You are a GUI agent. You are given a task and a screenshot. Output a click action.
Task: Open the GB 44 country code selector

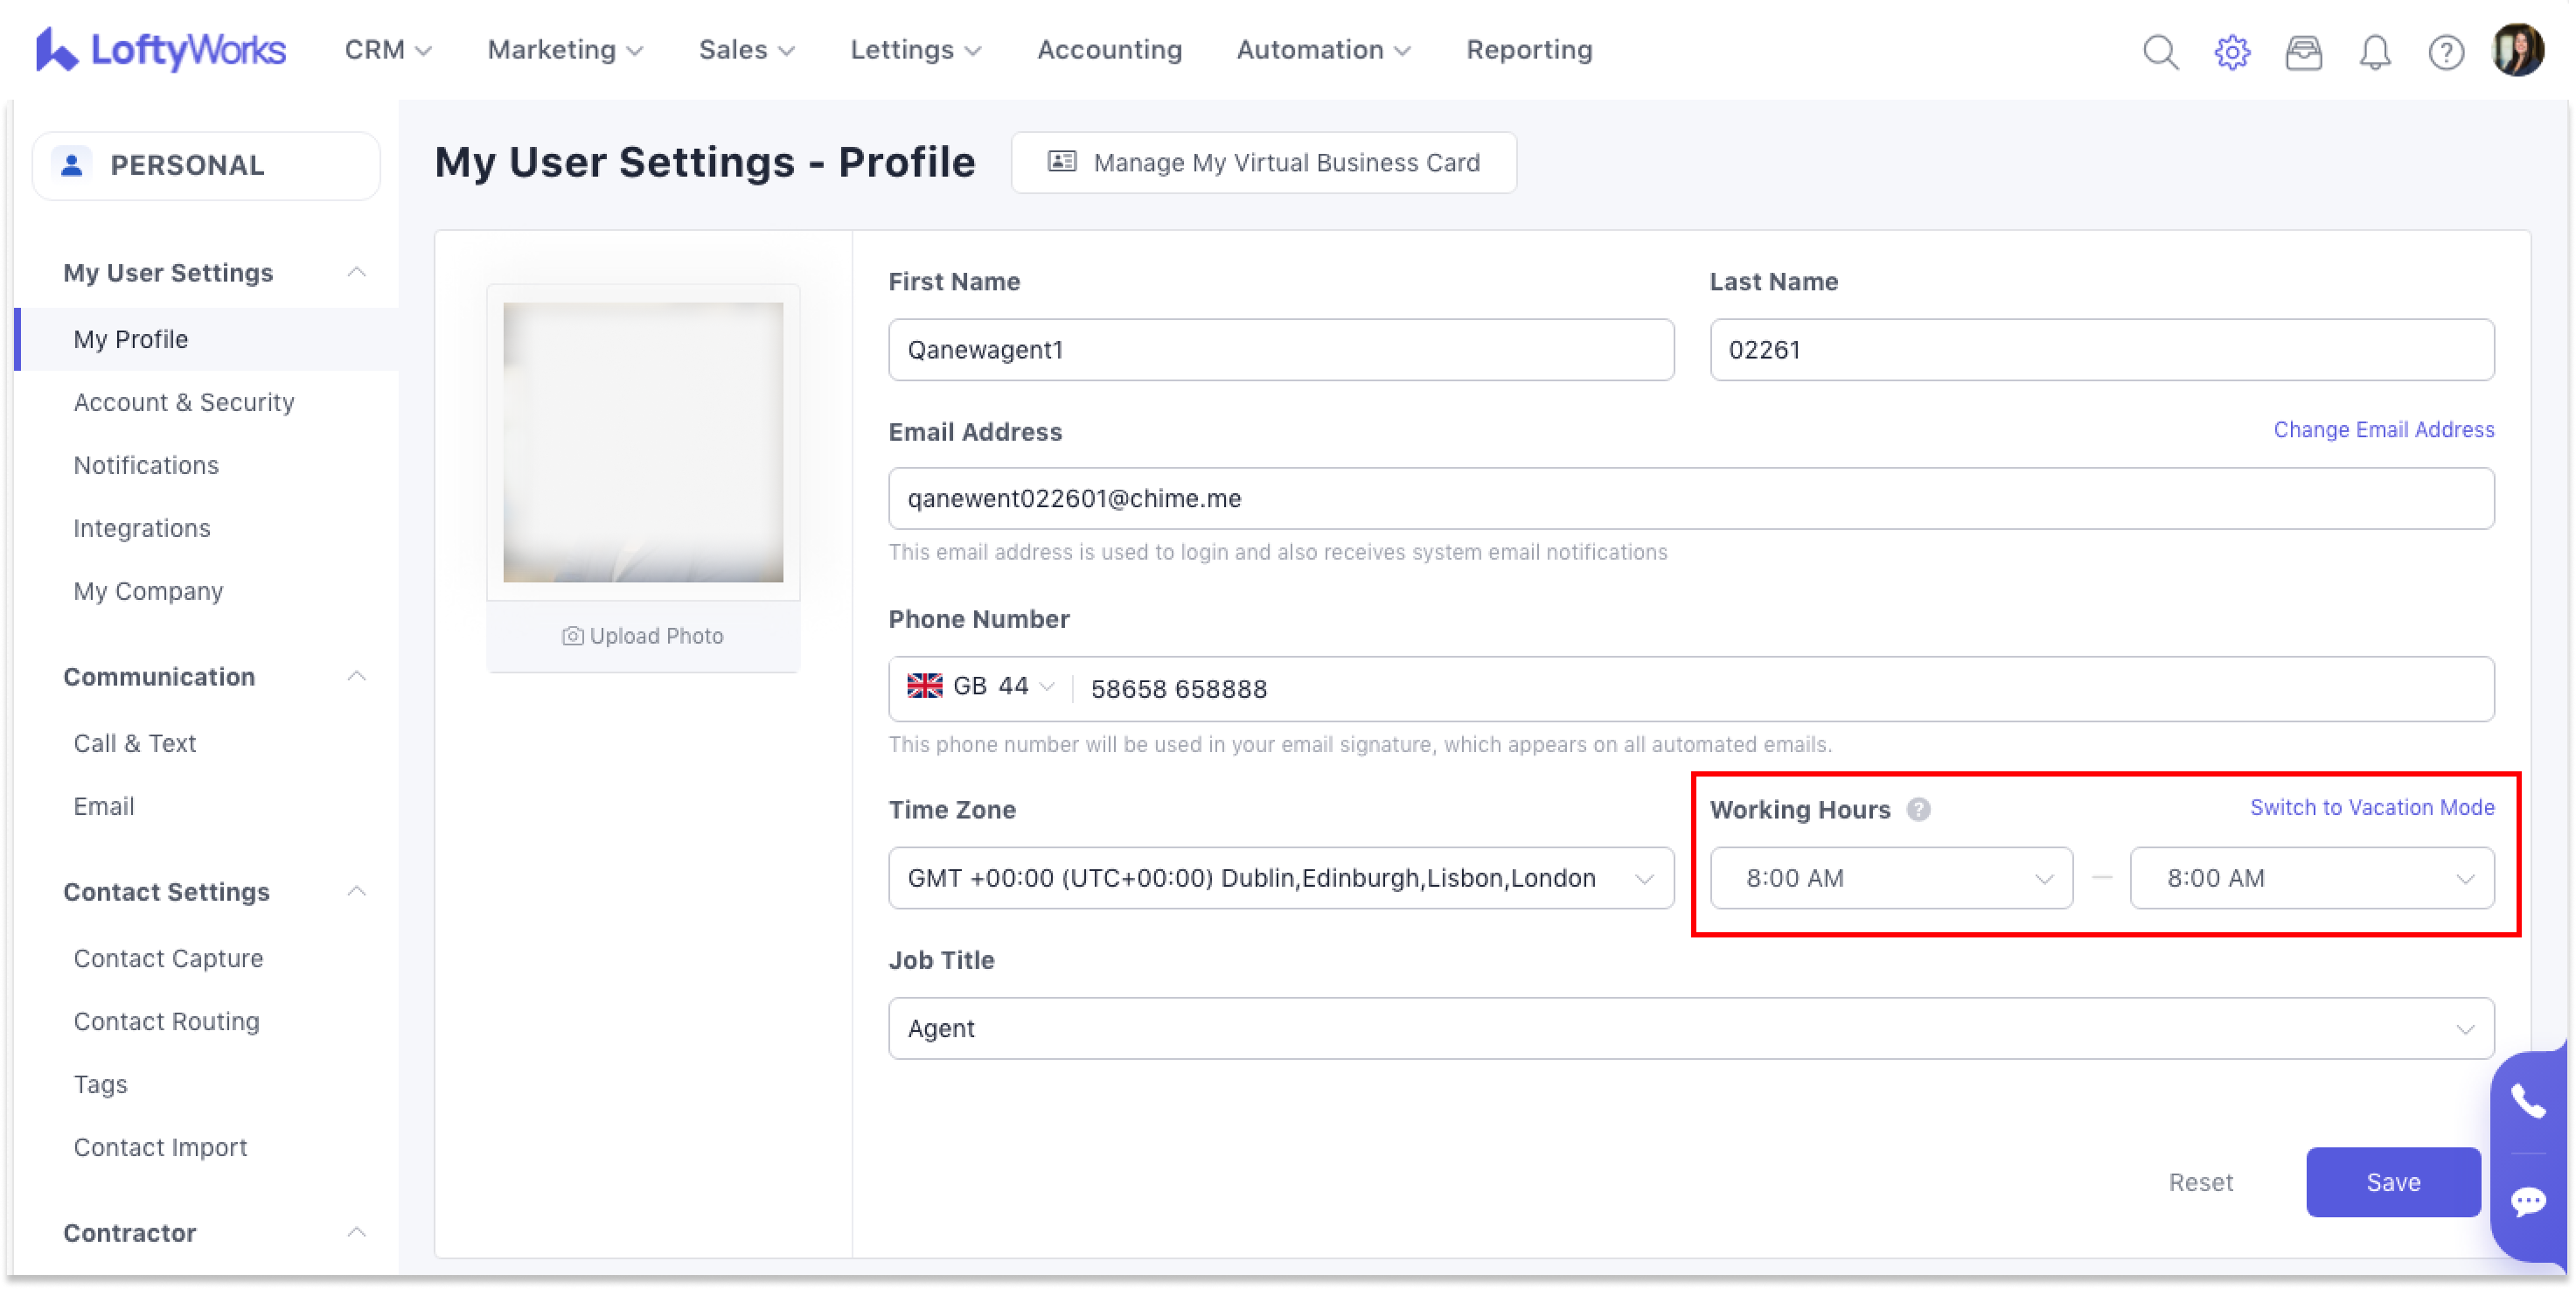coord(980,687)
